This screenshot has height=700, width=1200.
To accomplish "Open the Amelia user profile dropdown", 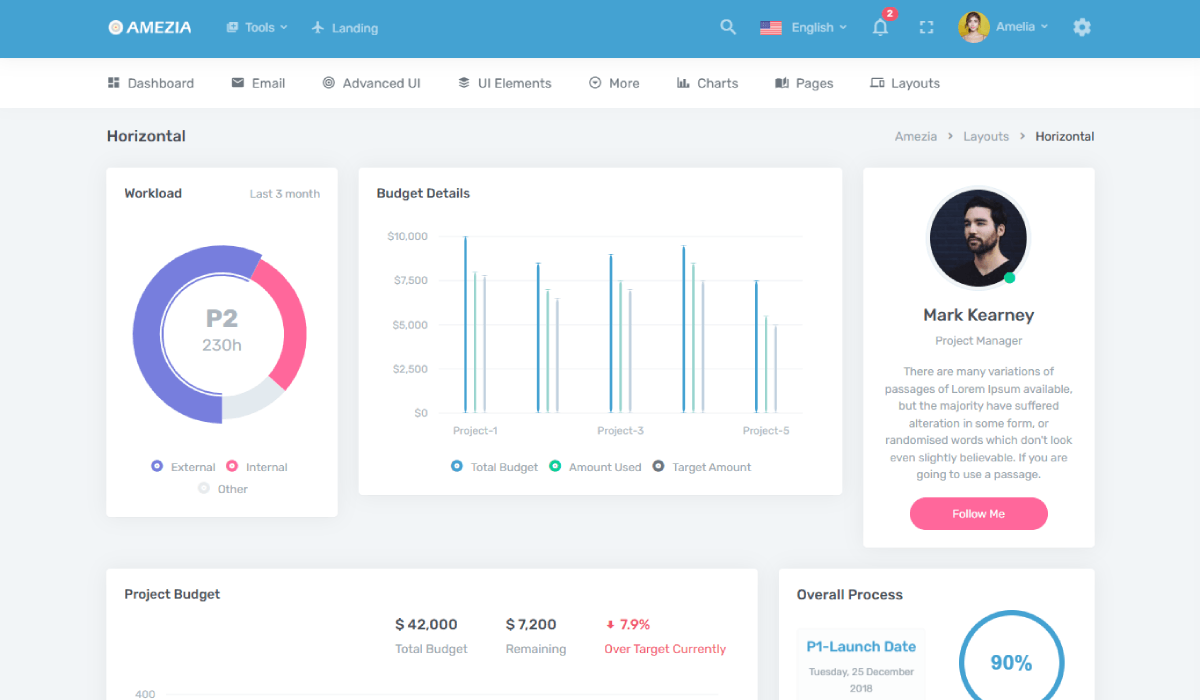I will click(x=1004, y=27).
